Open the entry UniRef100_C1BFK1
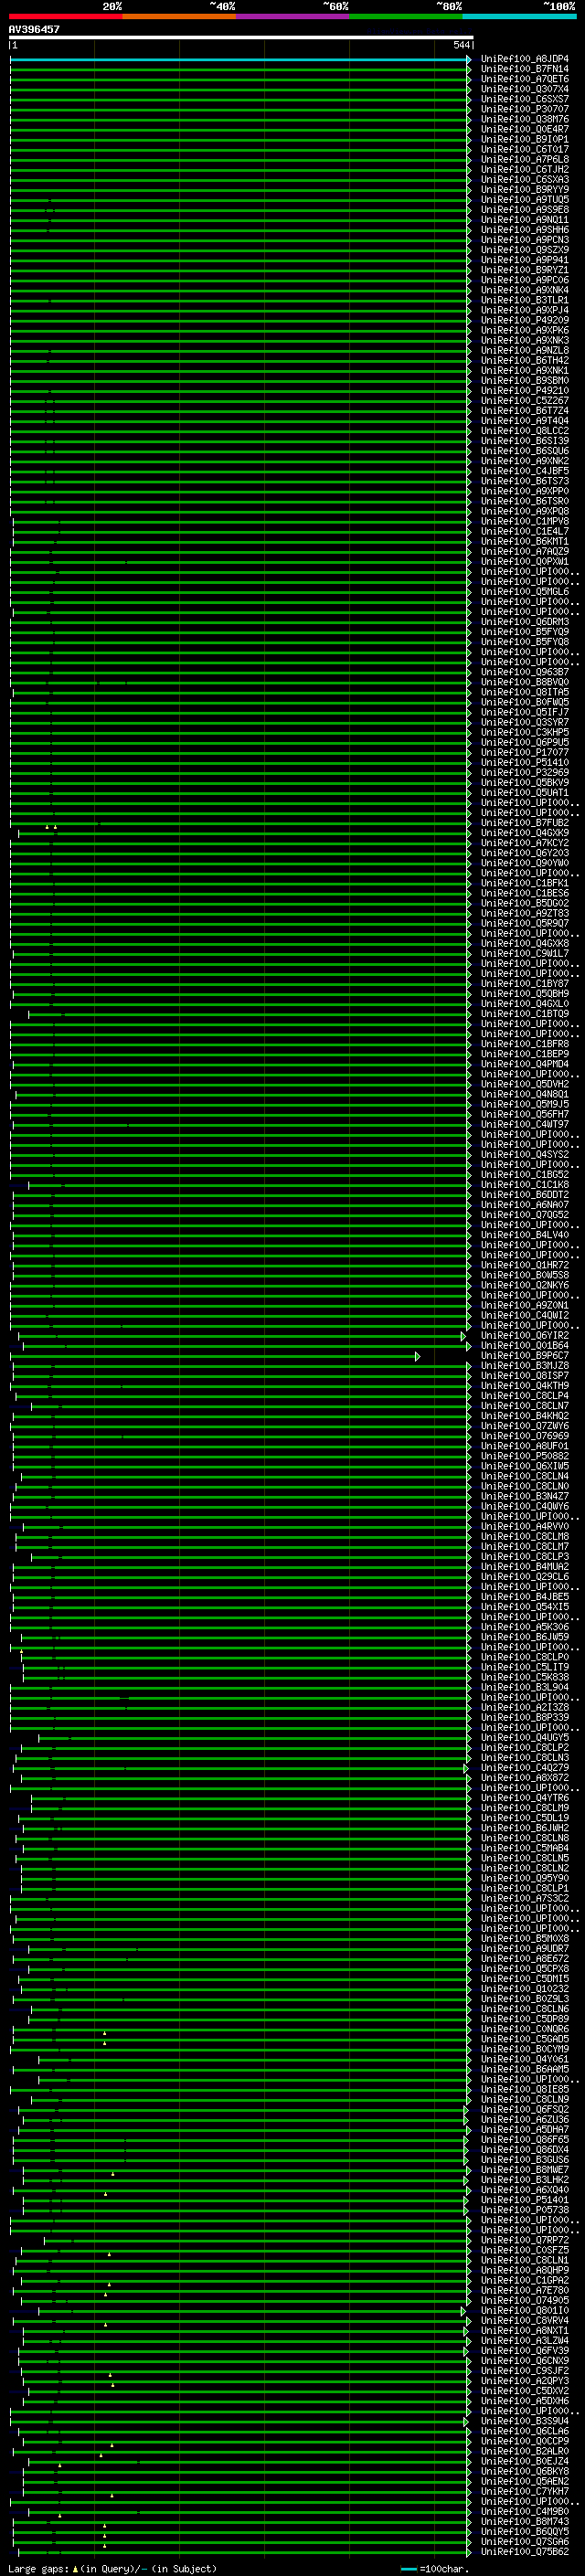This screenshot has width=585, height=2576. coord(525,883)
